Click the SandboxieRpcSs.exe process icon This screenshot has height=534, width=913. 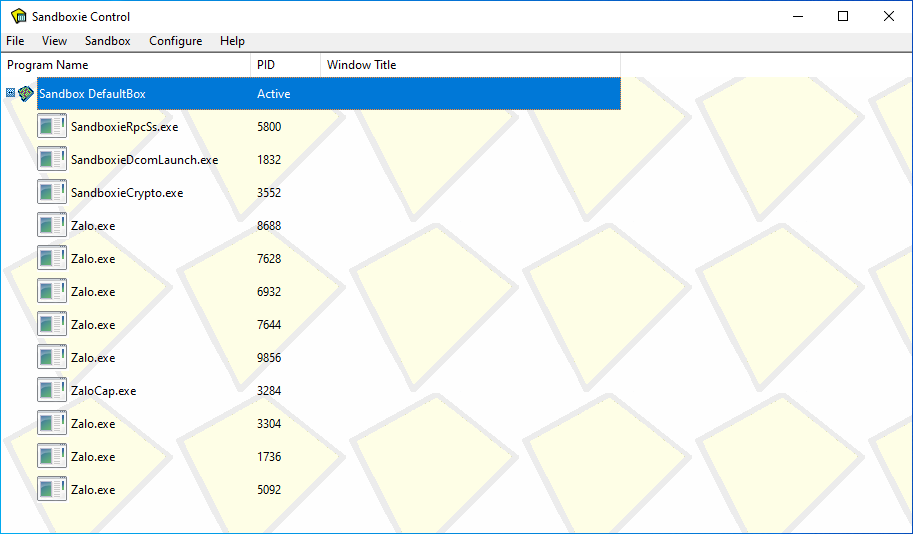coord(52,127)
